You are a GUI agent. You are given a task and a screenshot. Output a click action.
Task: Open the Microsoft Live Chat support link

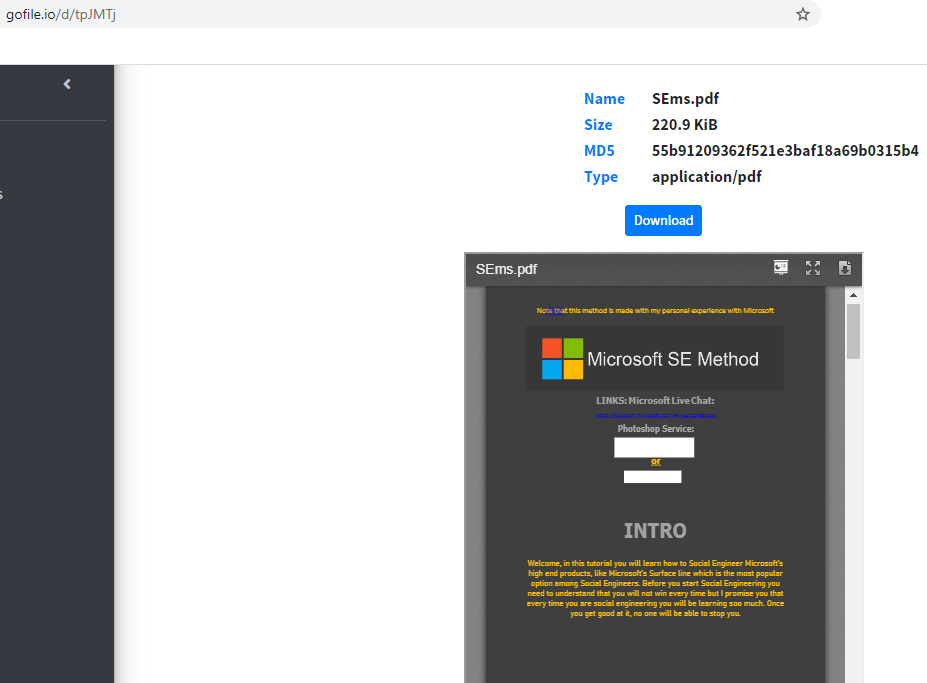(655, 414)
